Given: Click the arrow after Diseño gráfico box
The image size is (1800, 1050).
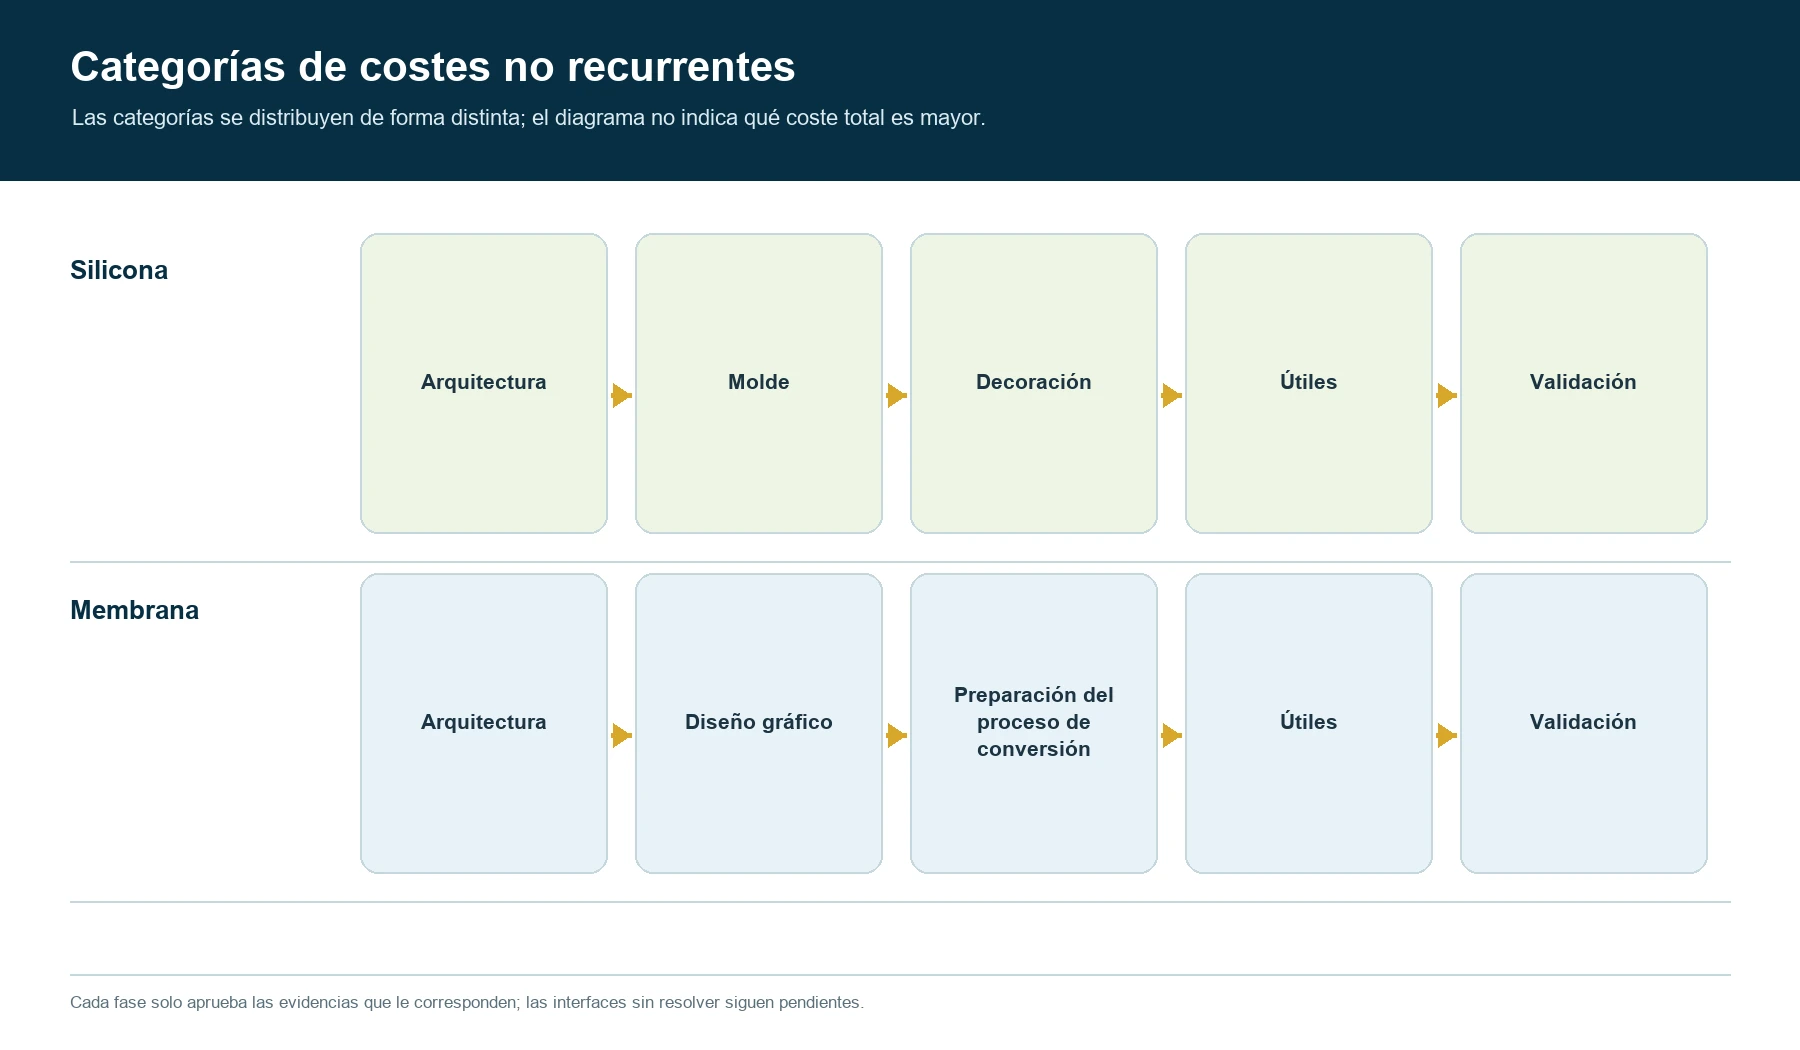Looking at the screenshot, I should click(x=896, y=736).
